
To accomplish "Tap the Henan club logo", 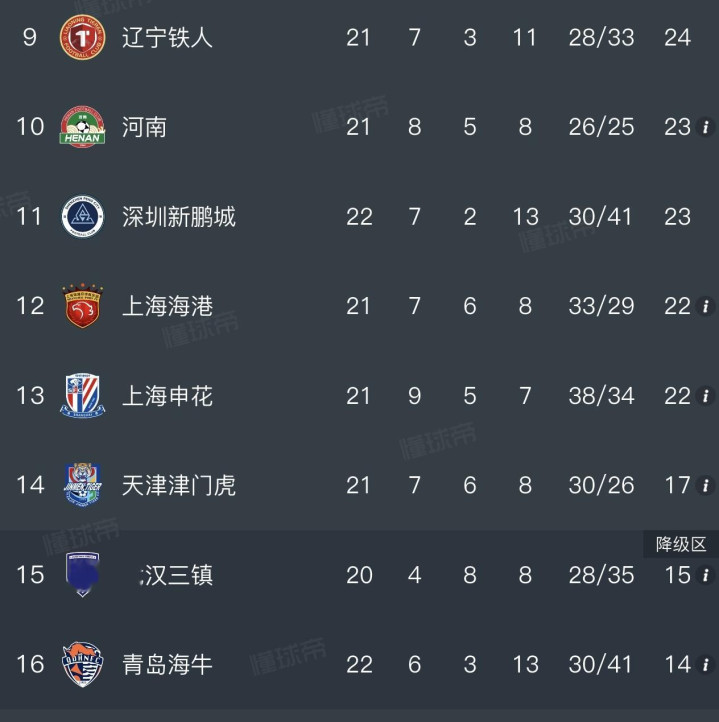I will pyautogui.click(x=82, y=127).
